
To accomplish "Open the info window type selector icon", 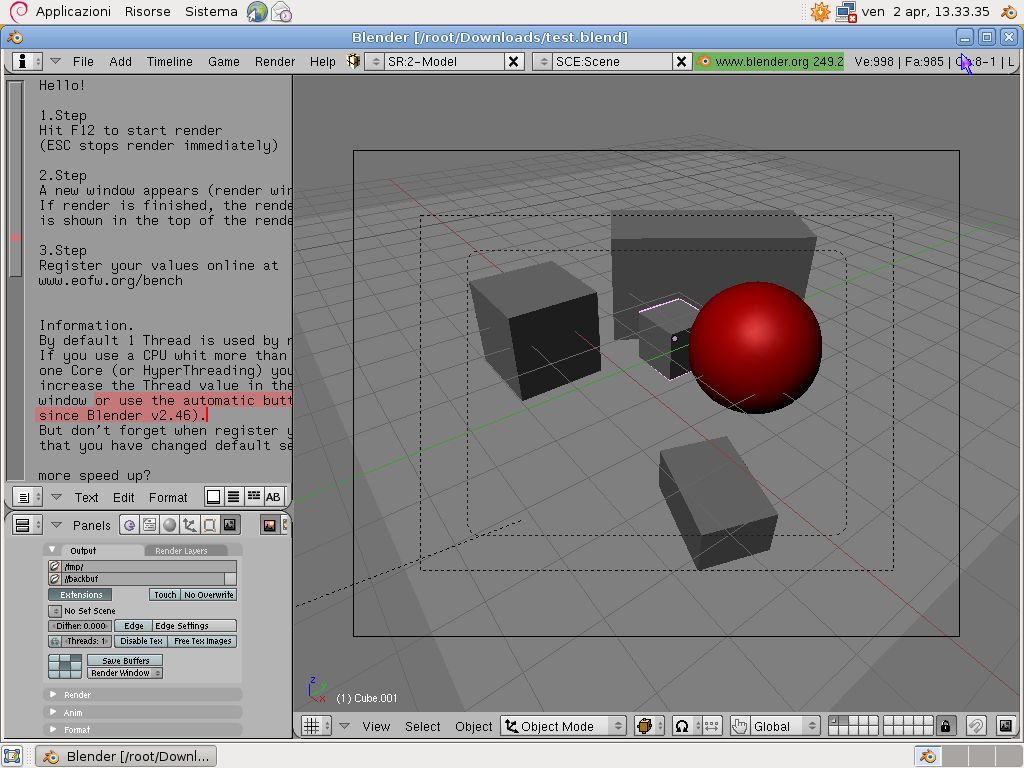I will pos(28,61).
